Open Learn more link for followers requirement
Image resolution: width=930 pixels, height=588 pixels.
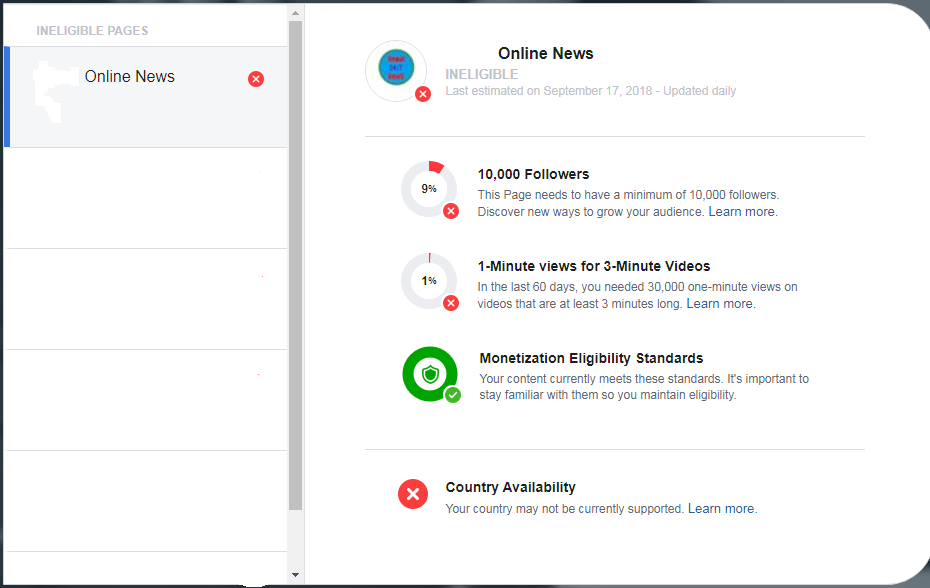(x=741, y=212)
